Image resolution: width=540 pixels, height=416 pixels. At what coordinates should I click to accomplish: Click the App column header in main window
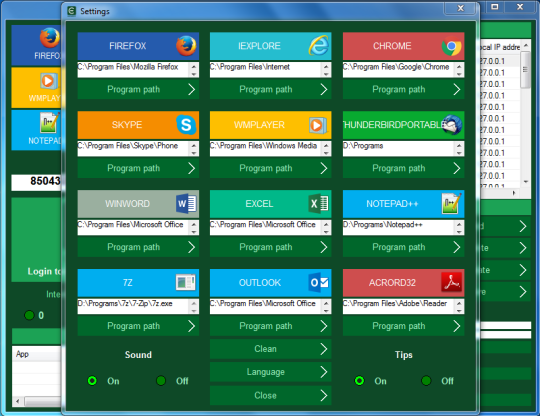(37, 354)
